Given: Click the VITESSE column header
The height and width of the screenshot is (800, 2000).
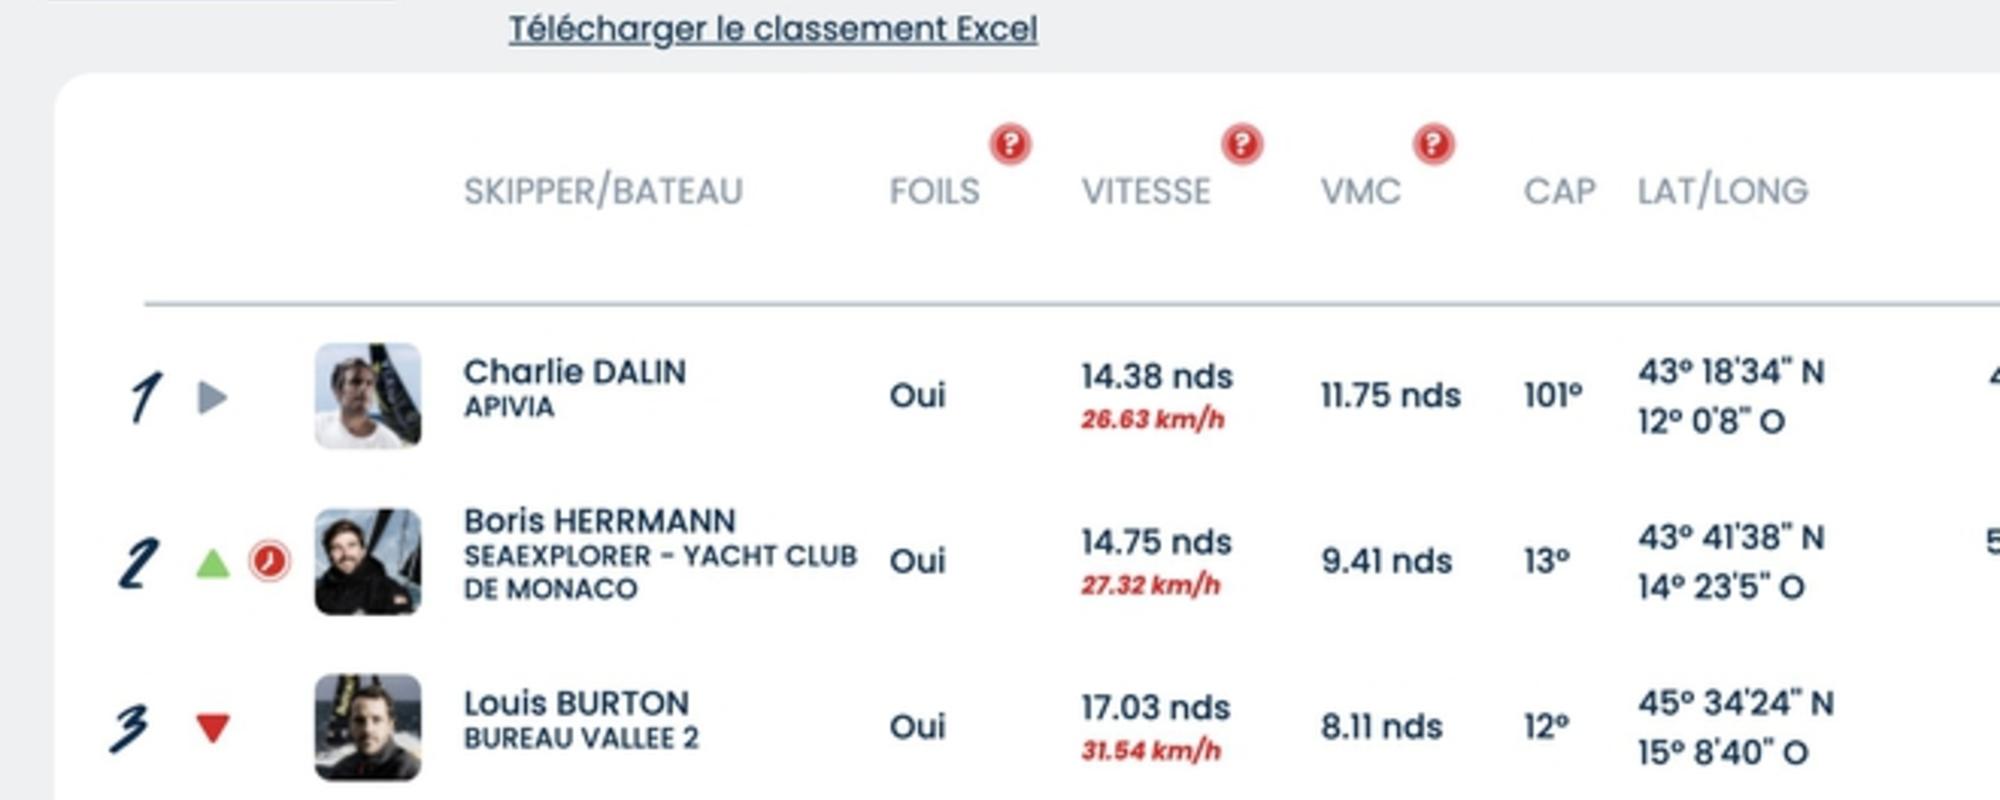Looking at the screenshot, I should coord(1146,191).
